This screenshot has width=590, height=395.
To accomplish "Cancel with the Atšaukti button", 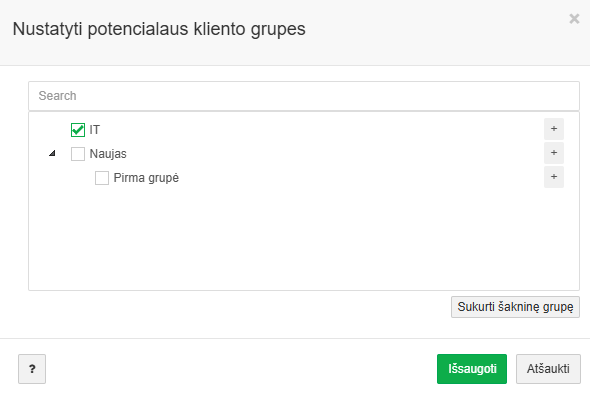I will click(548, 369).
